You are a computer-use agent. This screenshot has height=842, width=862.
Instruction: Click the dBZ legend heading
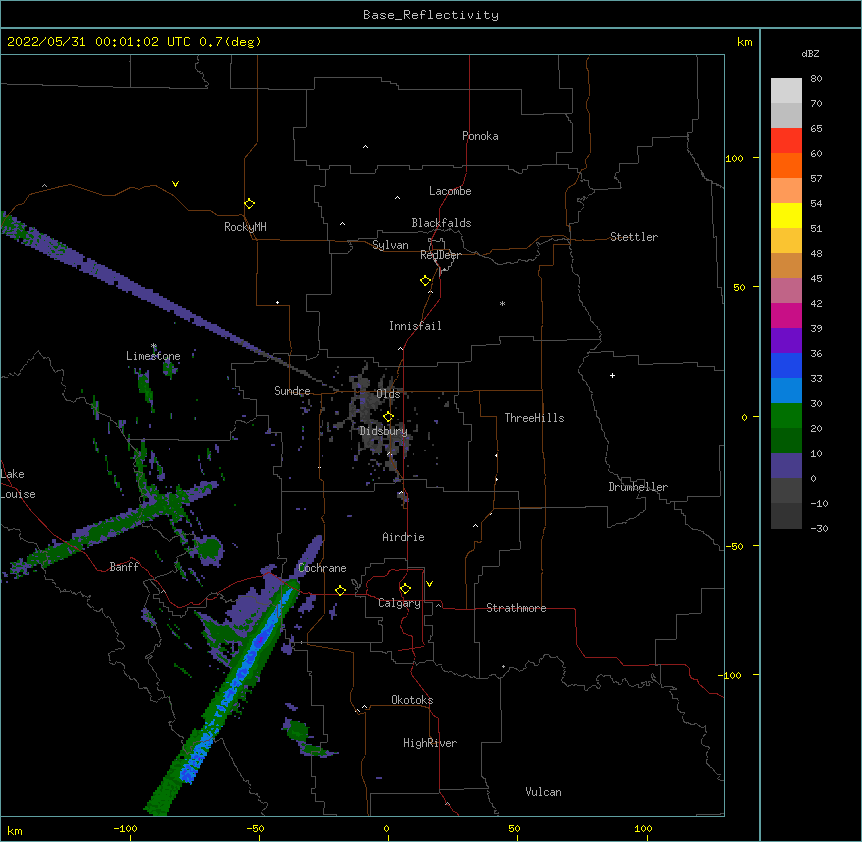point(810,53)
